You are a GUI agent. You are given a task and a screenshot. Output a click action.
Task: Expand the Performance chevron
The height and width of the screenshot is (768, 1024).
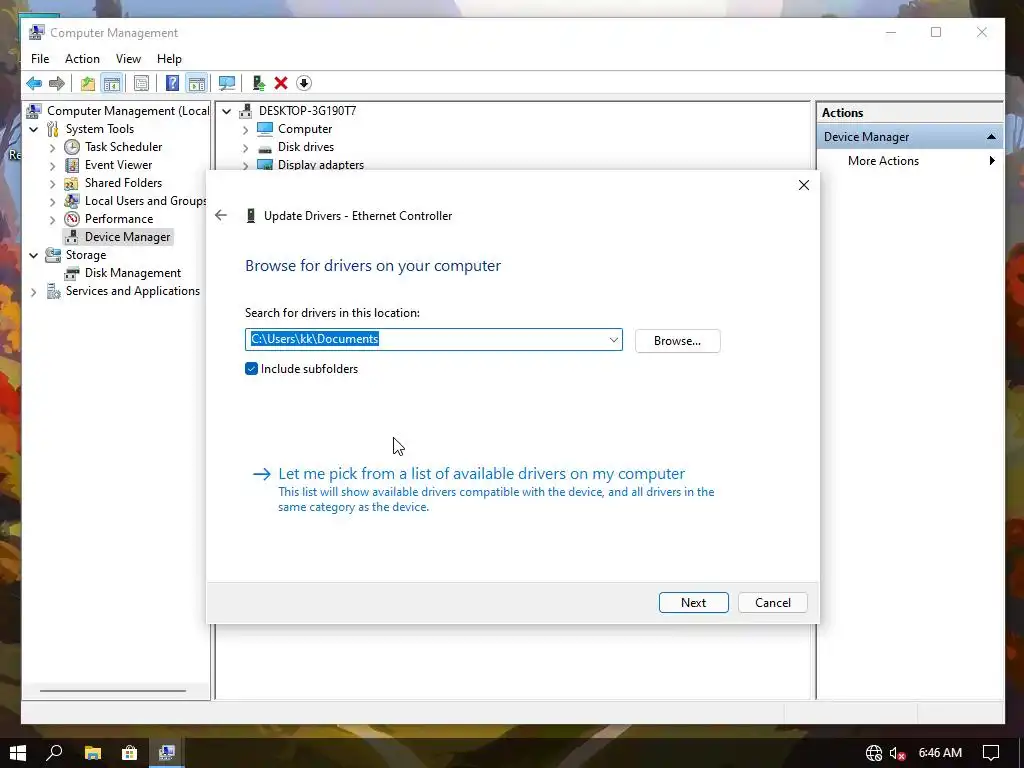(x=52, y=219)
